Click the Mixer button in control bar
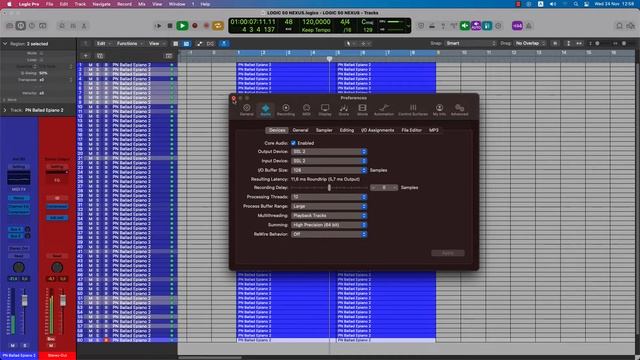Viewport: 640px width, 360px height. point(73,26)
